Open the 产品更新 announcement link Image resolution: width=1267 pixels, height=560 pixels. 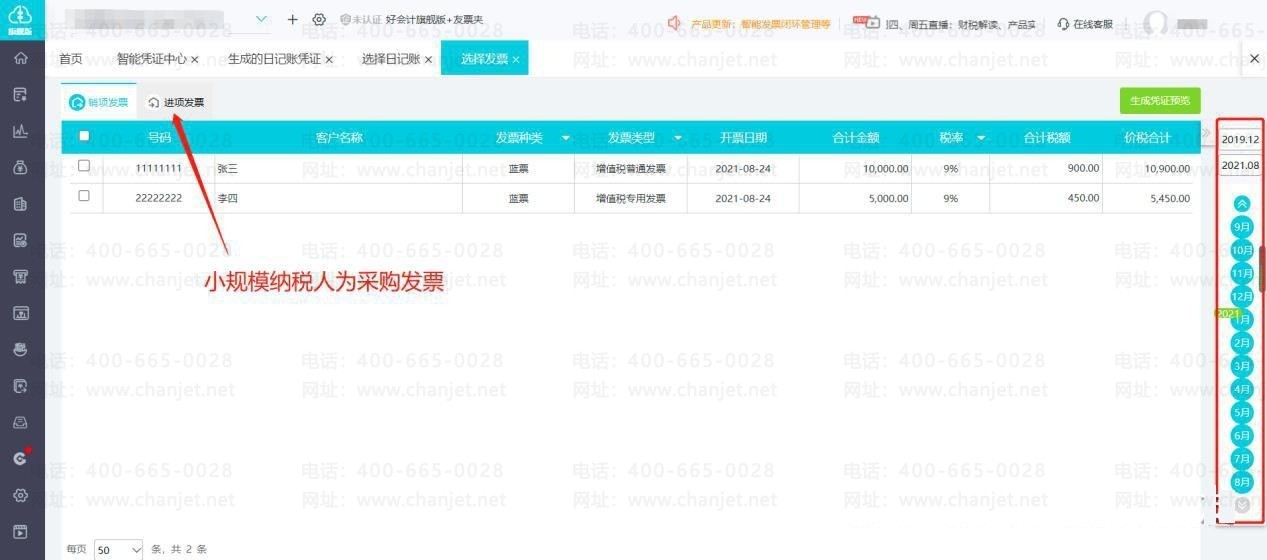click(761, 23)
